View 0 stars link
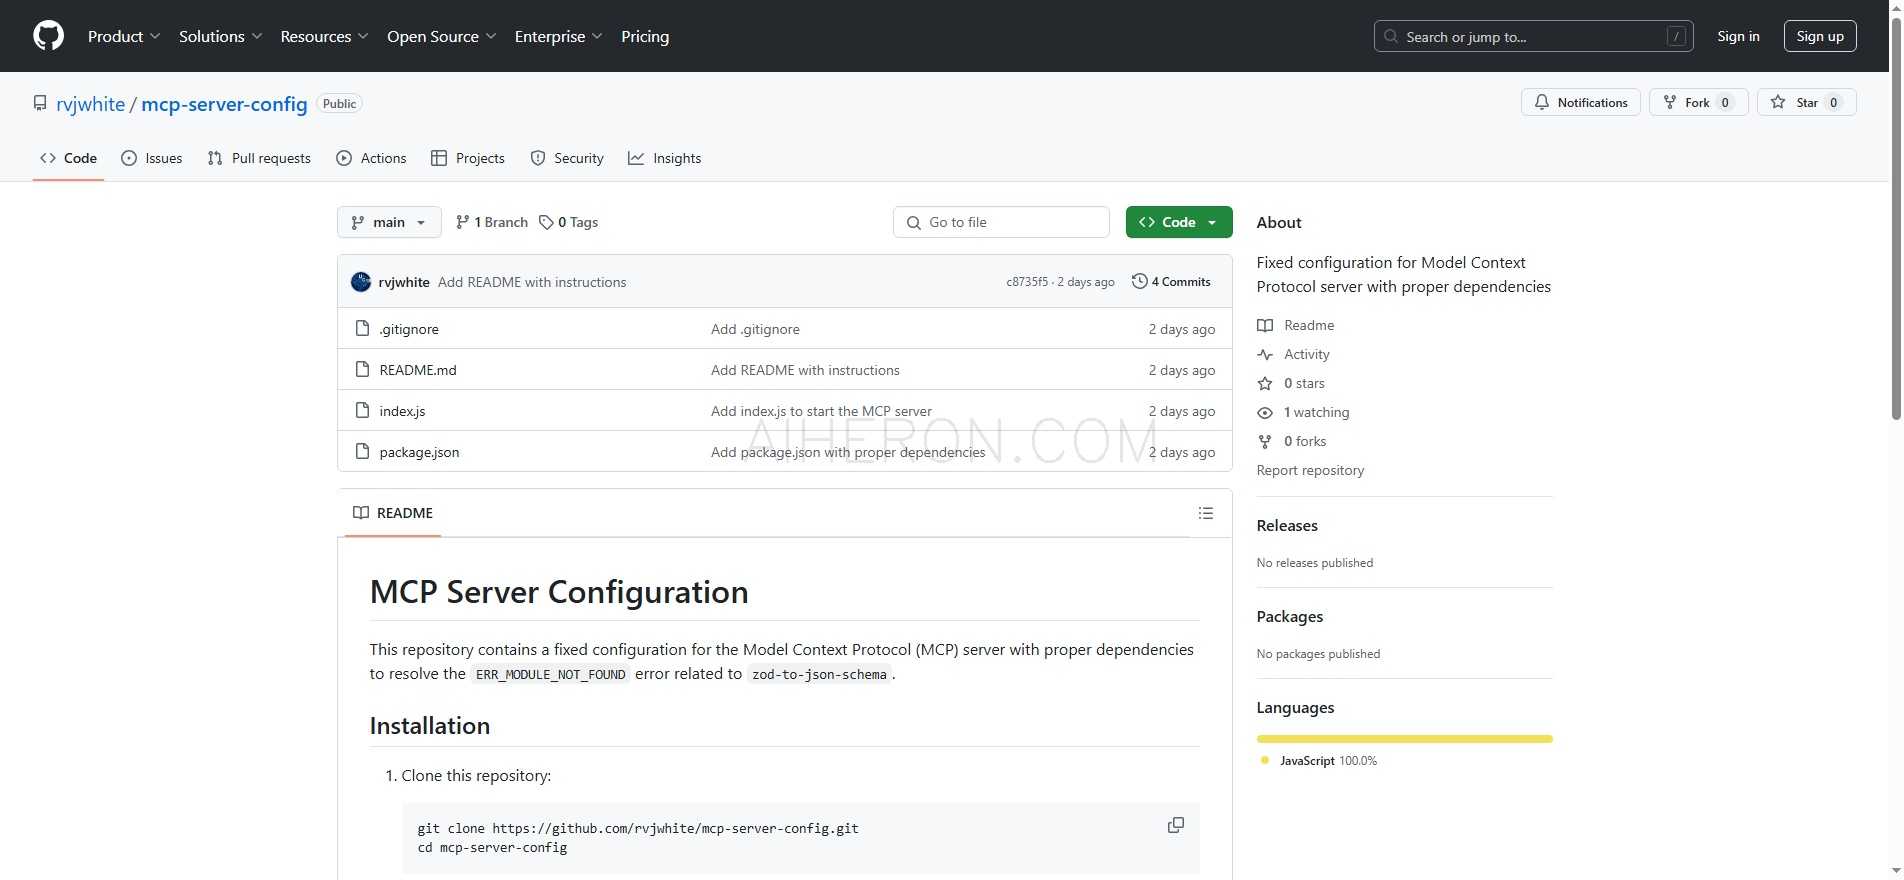The width and height of the screenshot is (1904, 880). point(1291,383)
